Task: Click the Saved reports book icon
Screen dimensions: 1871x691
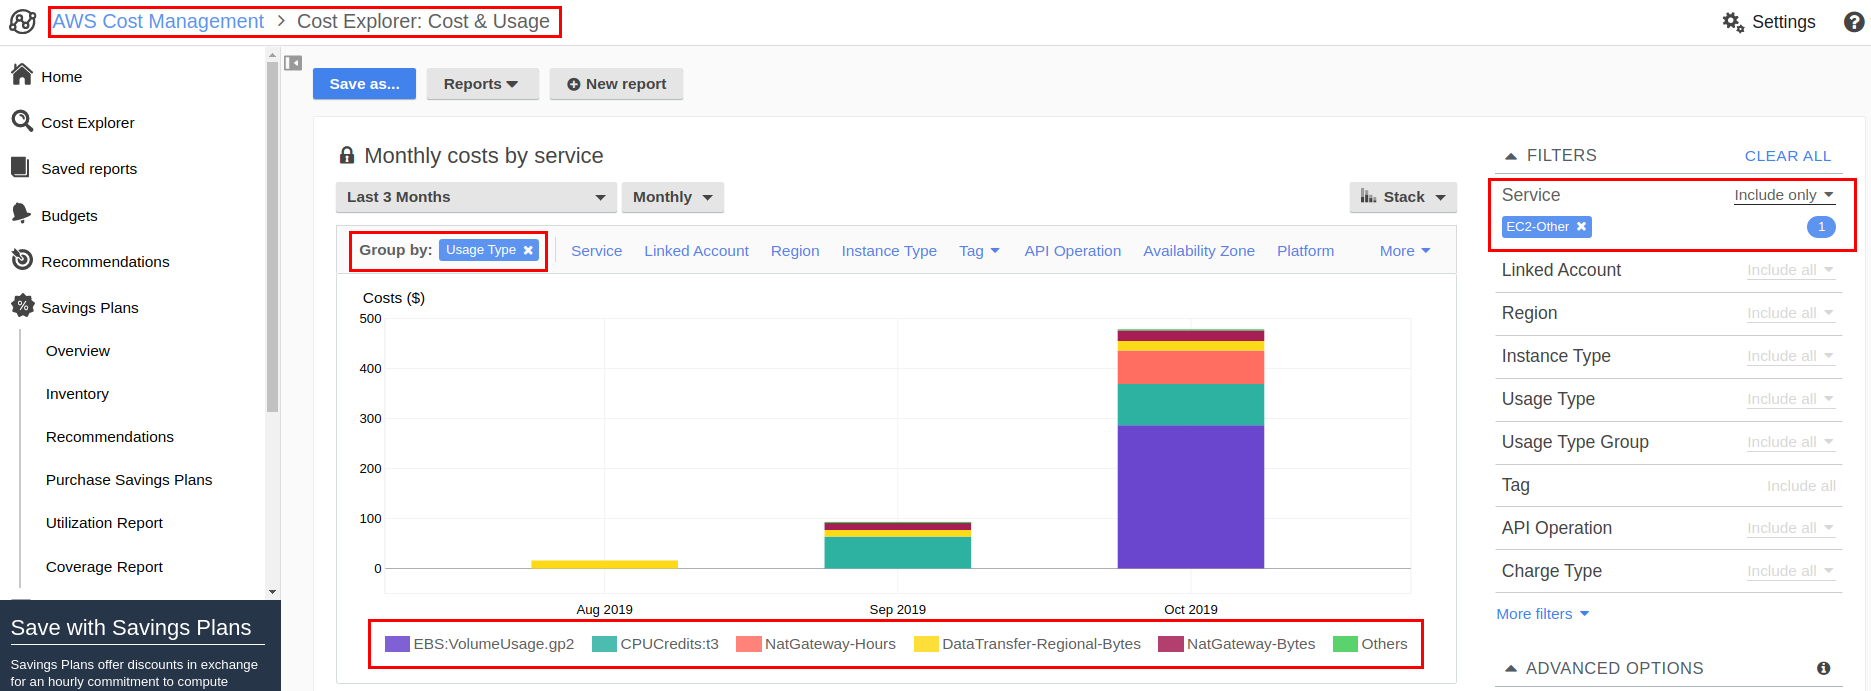Action: coord(21,167)
